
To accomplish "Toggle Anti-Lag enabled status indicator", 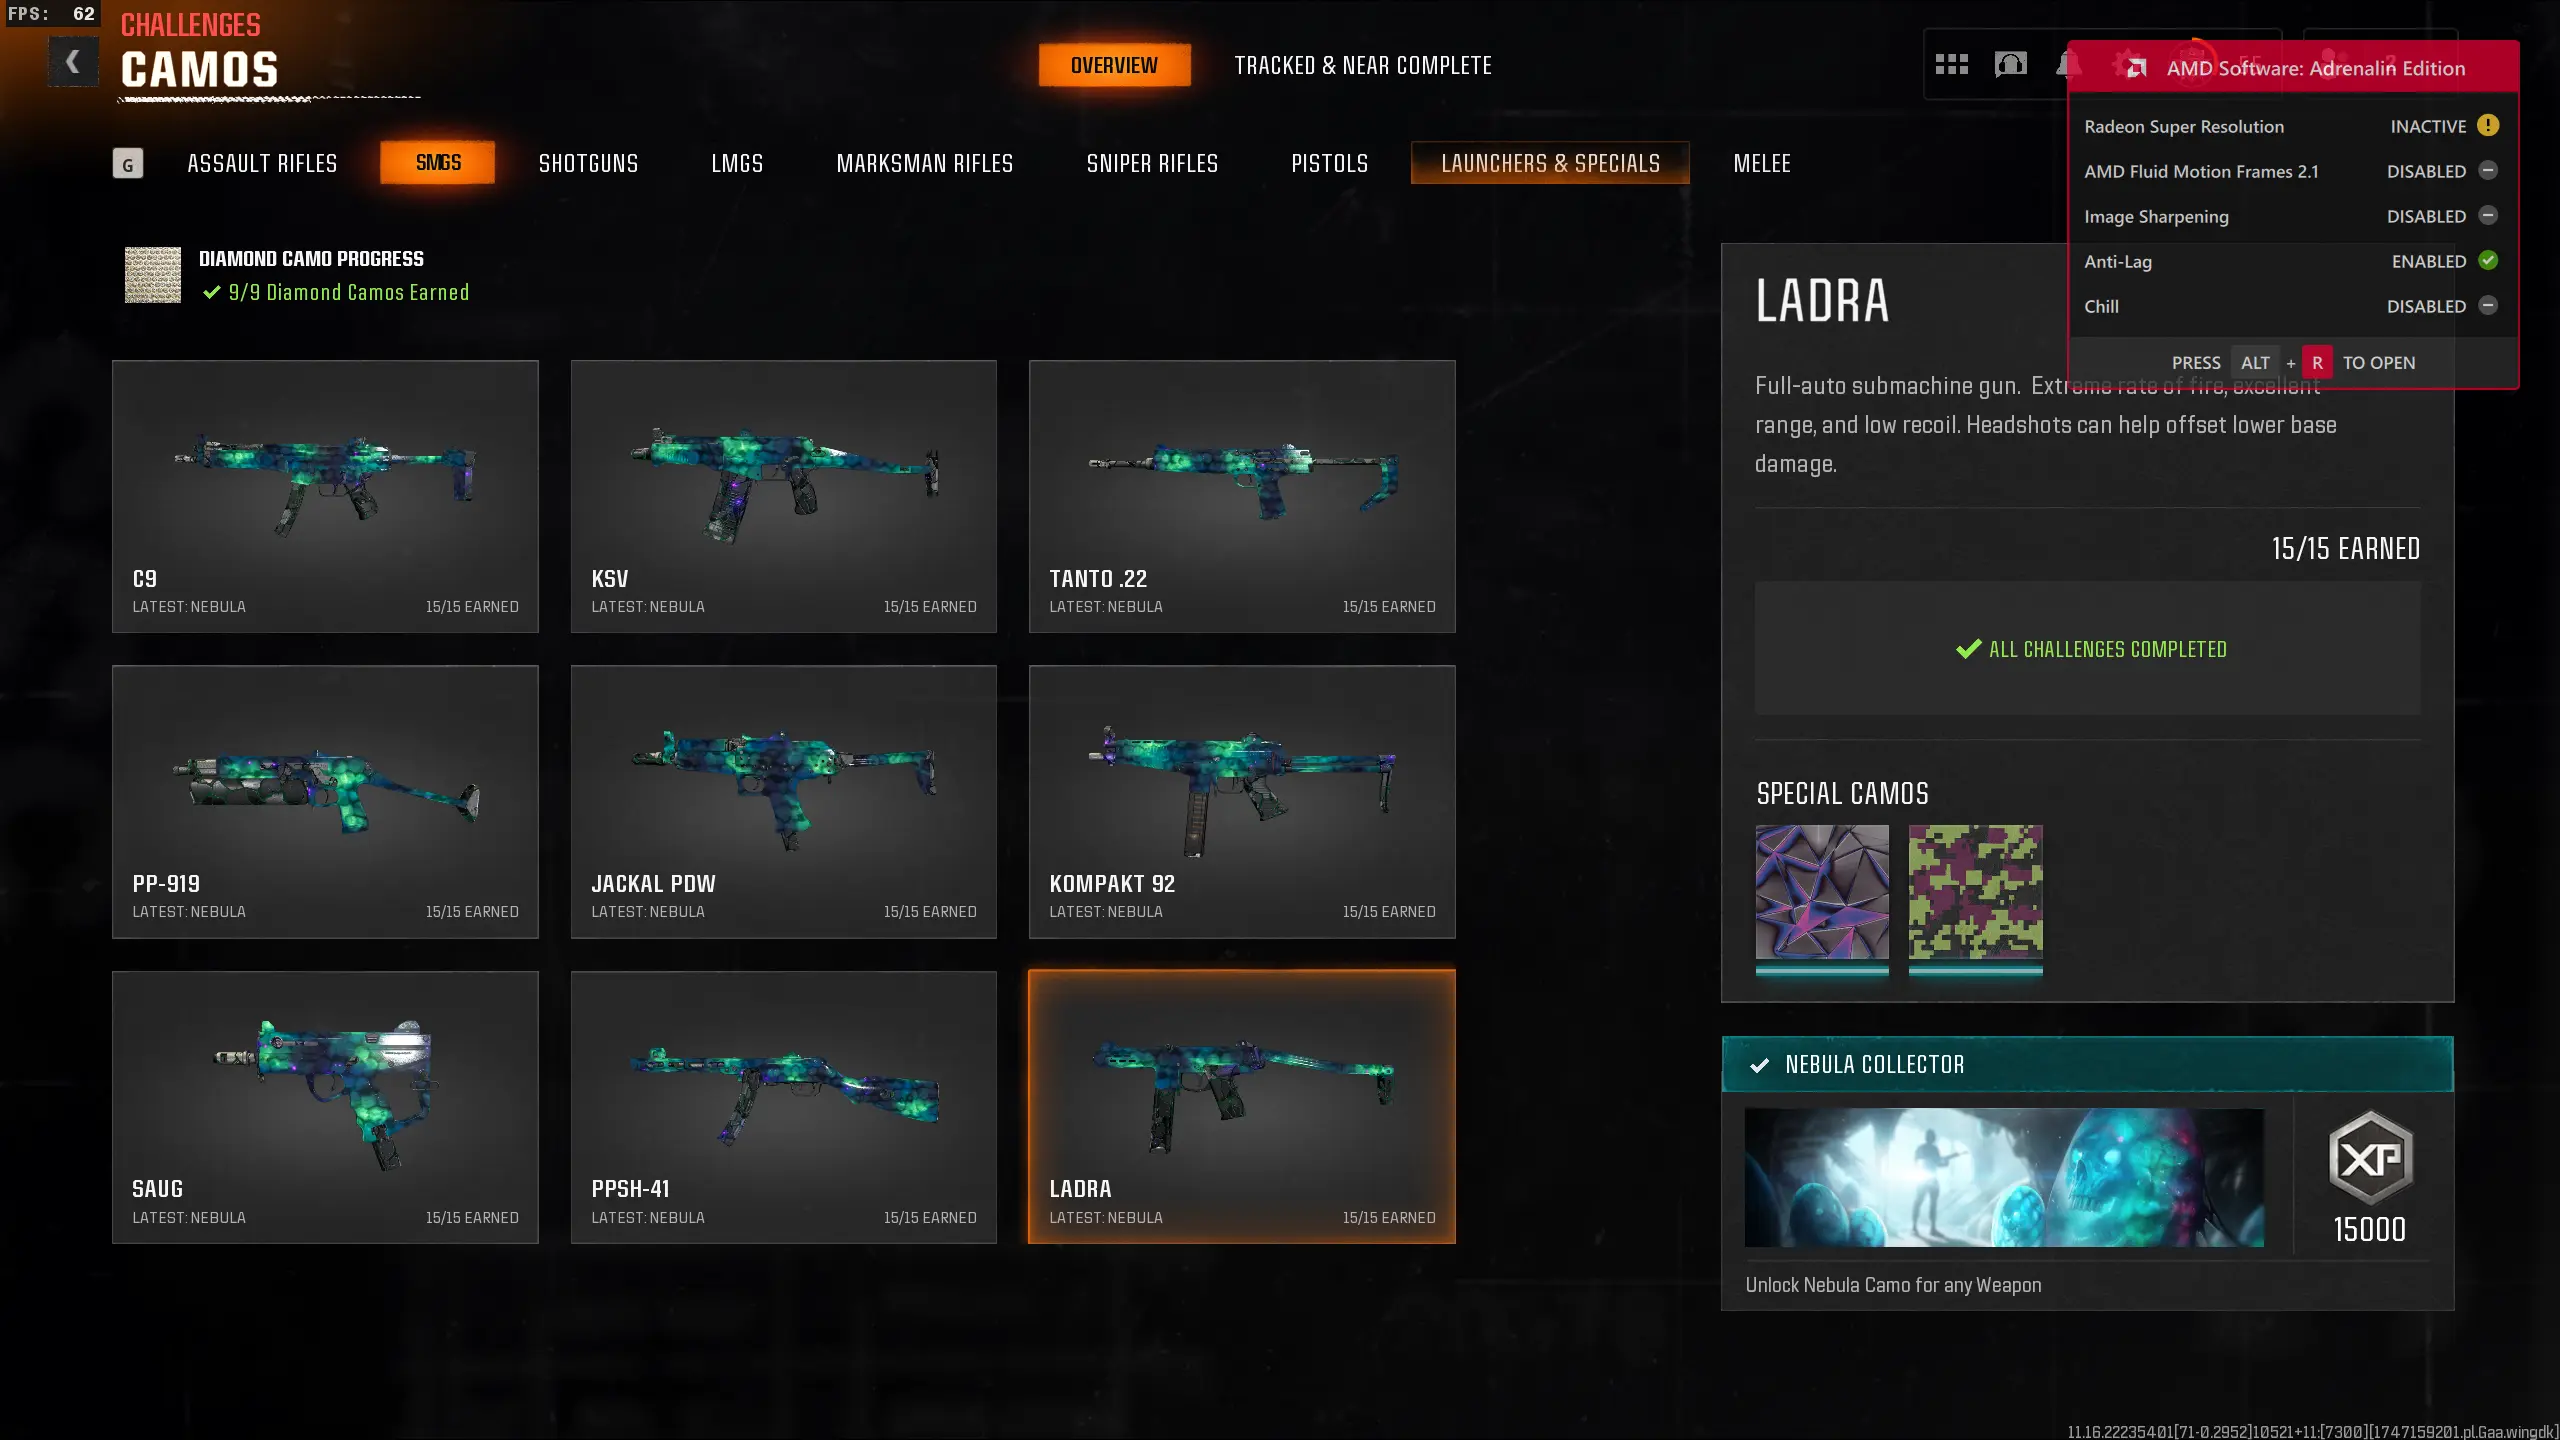I will tap(2488, 261).
